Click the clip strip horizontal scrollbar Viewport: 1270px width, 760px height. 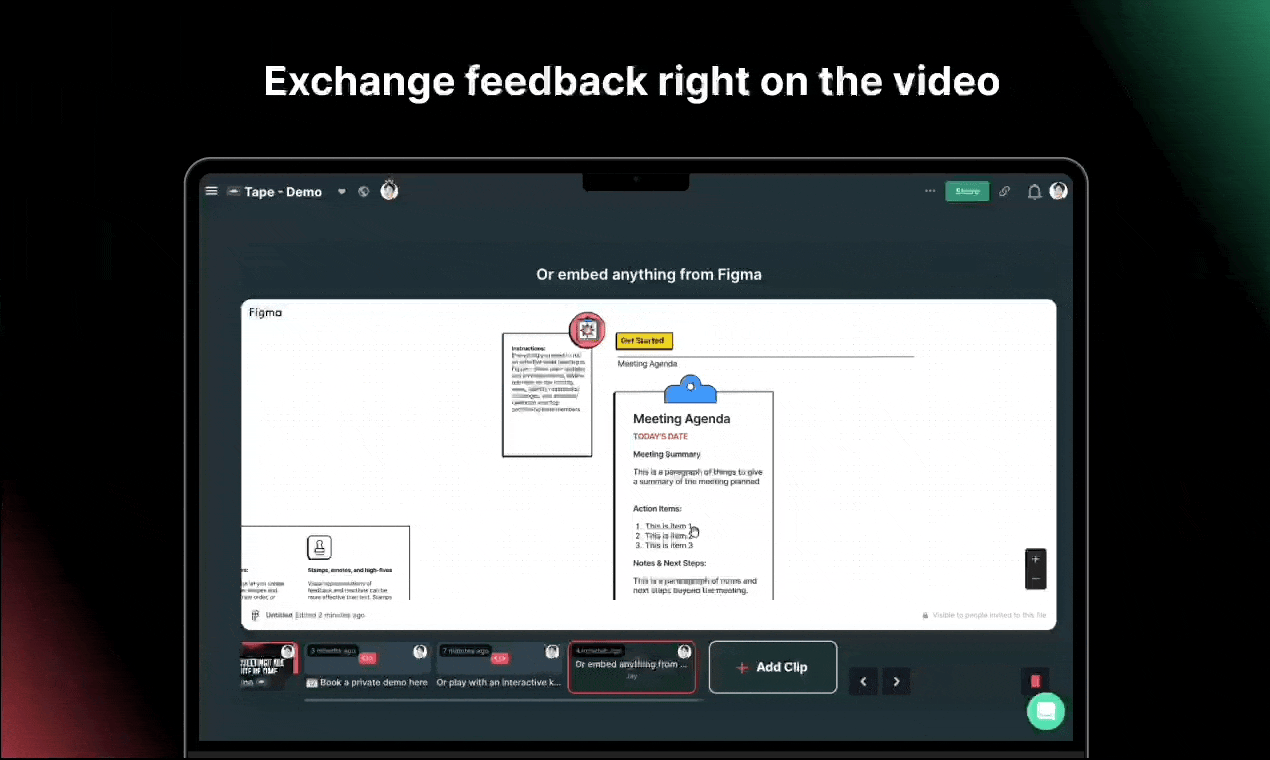503,700
